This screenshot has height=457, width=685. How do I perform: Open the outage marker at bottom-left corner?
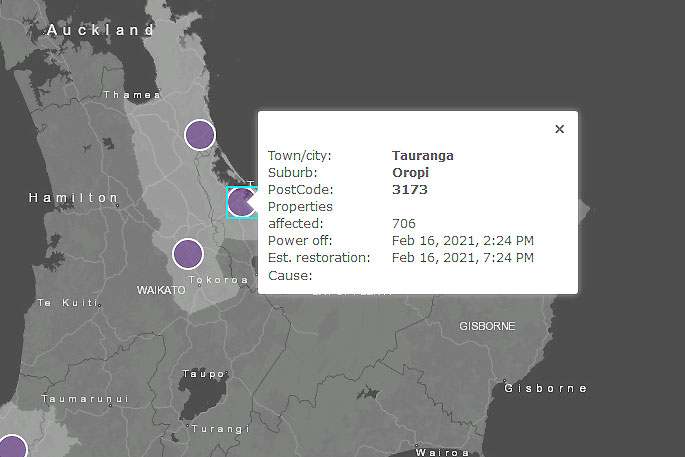10,449
